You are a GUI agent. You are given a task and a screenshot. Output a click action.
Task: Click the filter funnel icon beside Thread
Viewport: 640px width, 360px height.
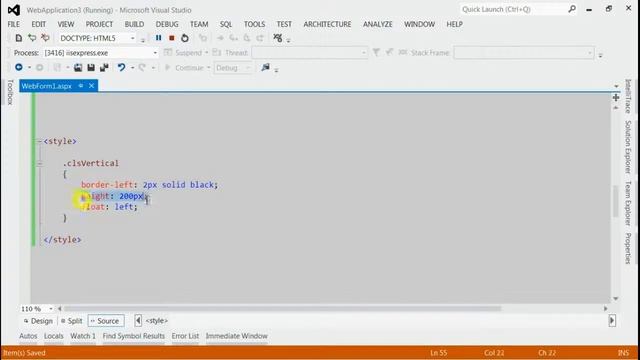376,52
